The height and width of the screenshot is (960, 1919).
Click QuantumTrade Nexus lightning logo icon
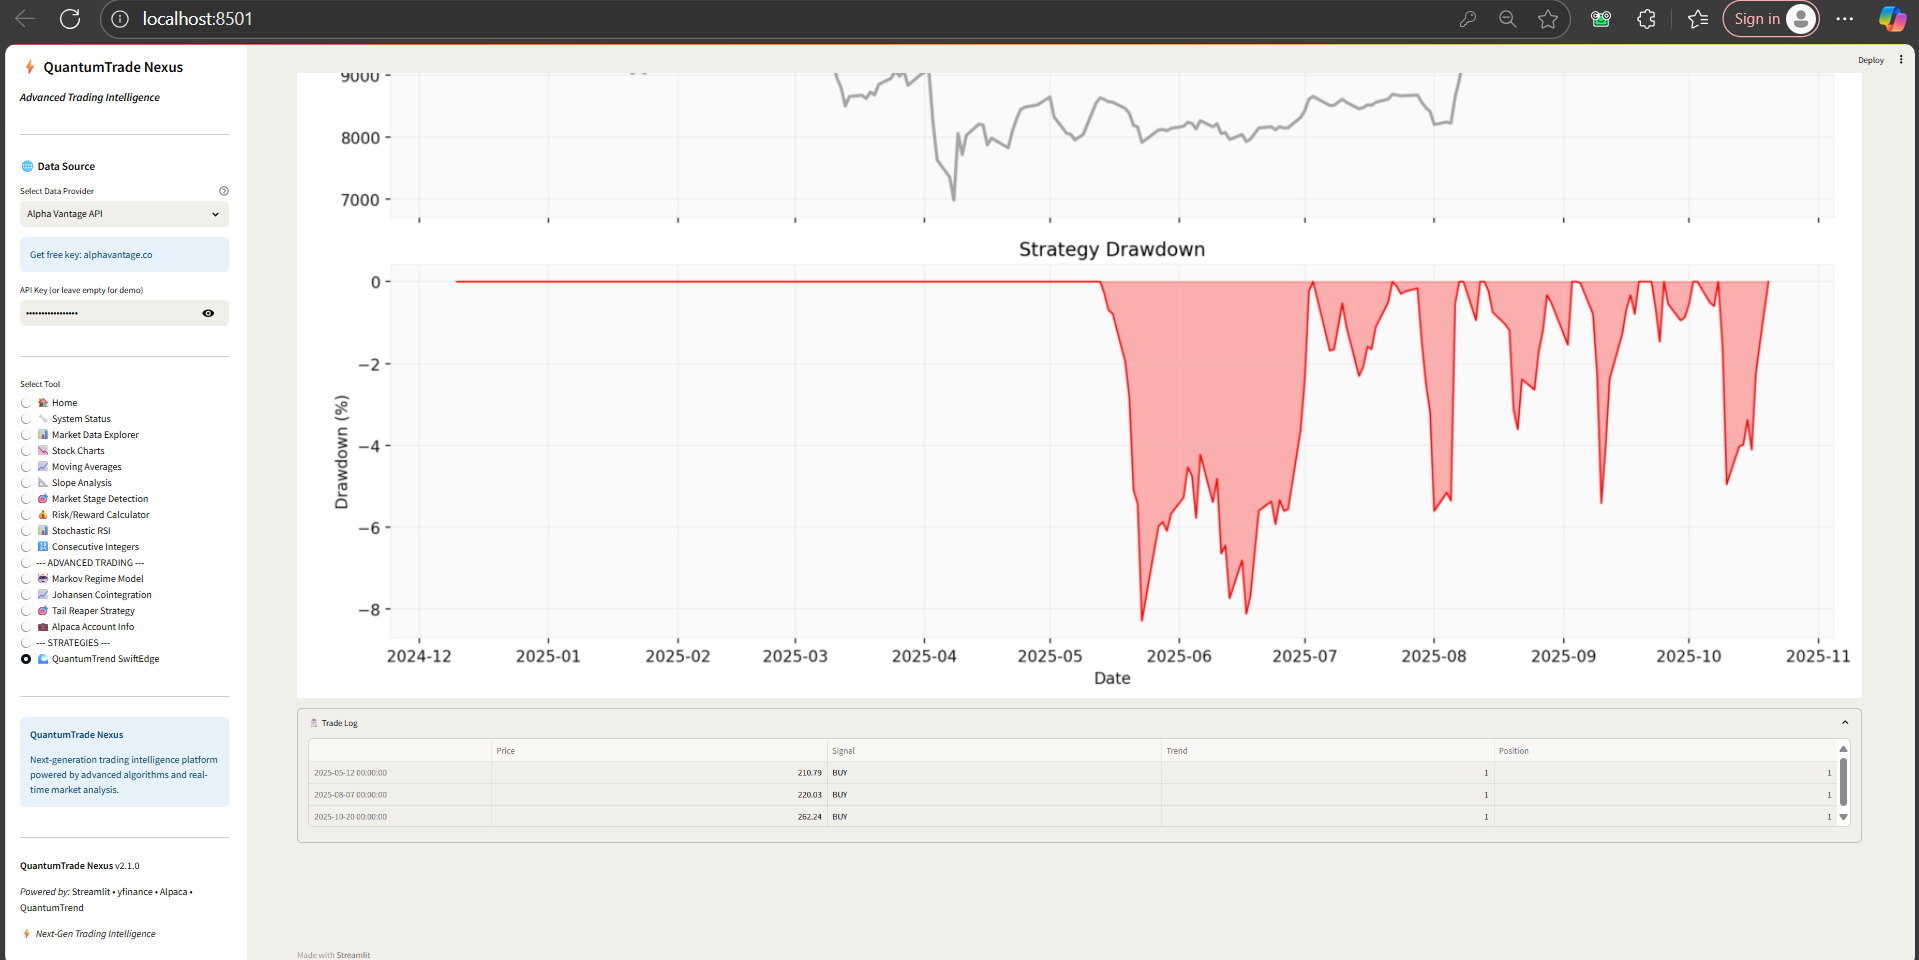click(x=29, y=67)
